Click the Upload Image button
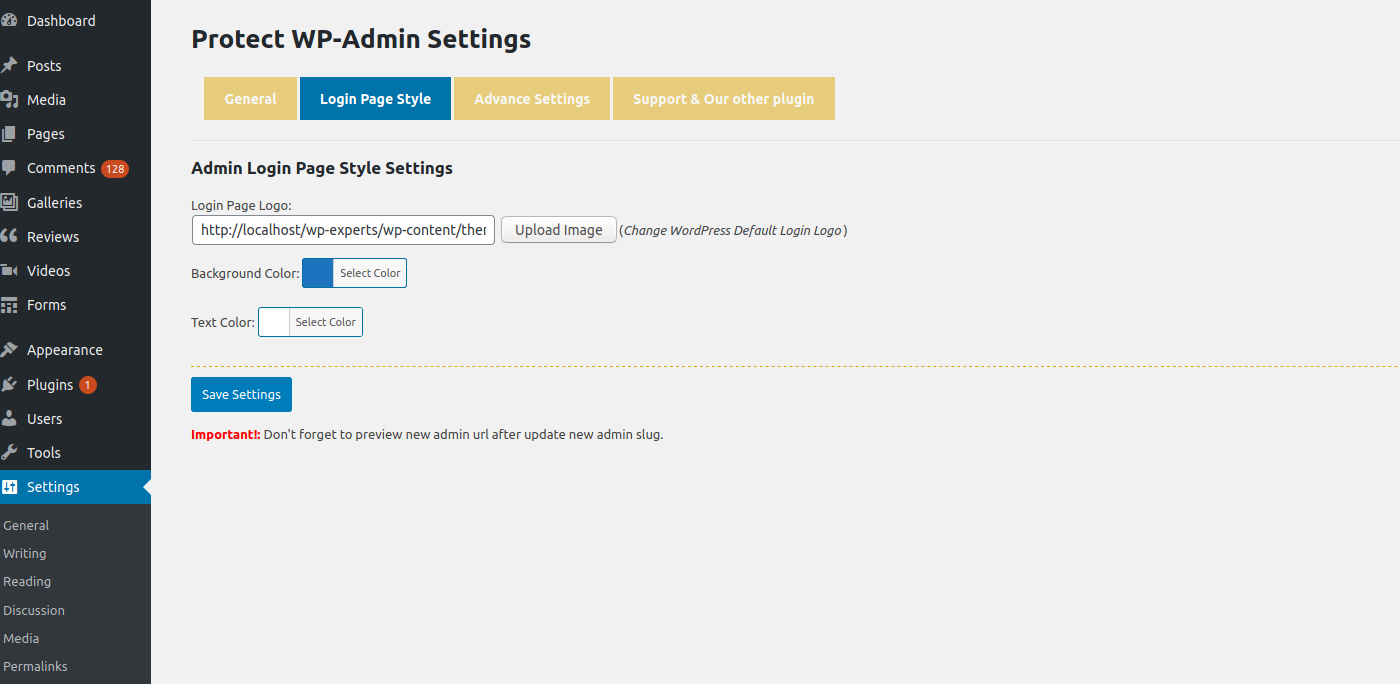The height and width of the screenshot is (684, 1400). coord(559,230)
